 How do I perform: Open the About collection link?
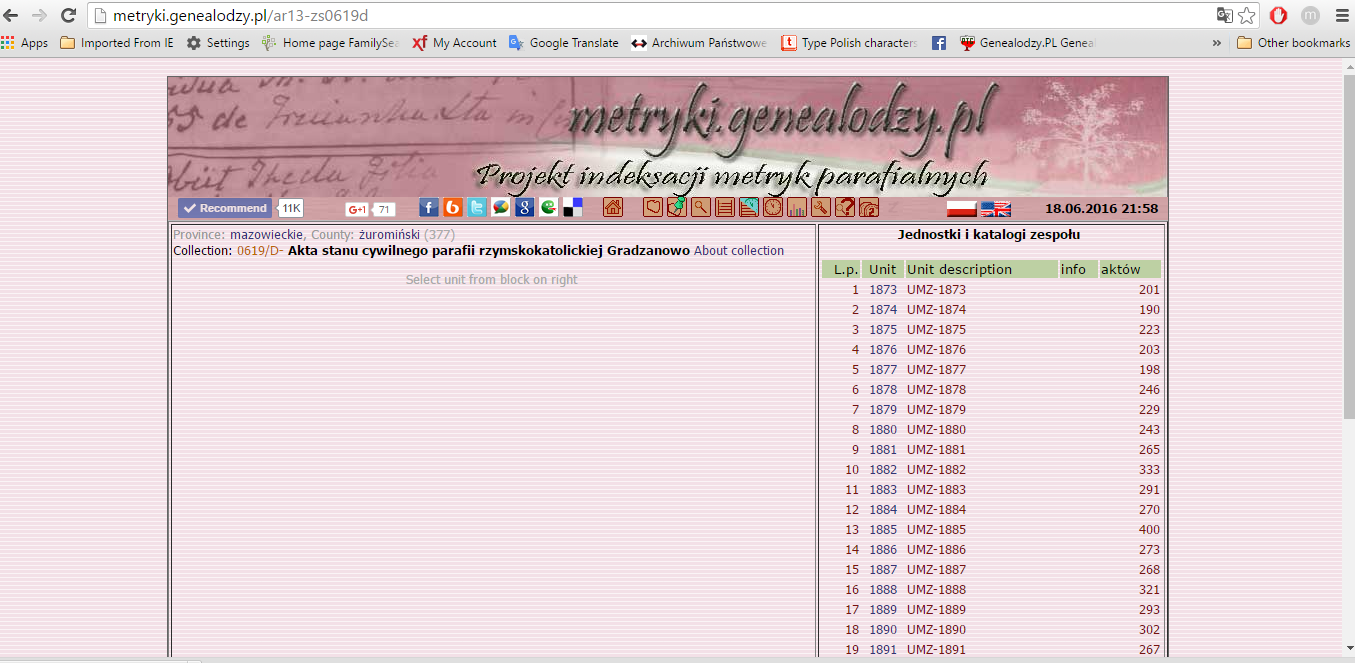[x=738, y=251]
